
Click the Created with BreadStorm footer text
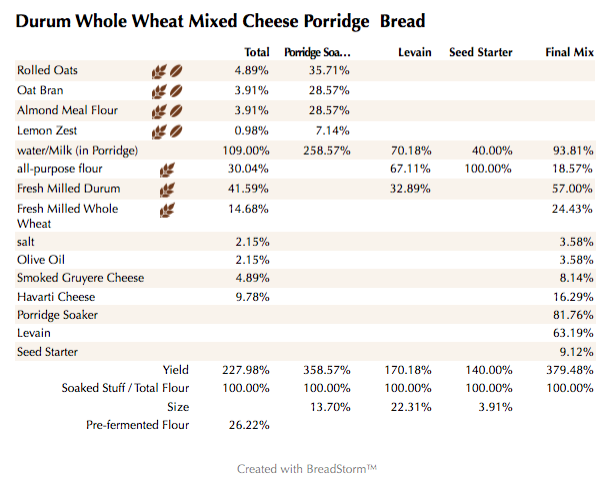pos(306,468)
